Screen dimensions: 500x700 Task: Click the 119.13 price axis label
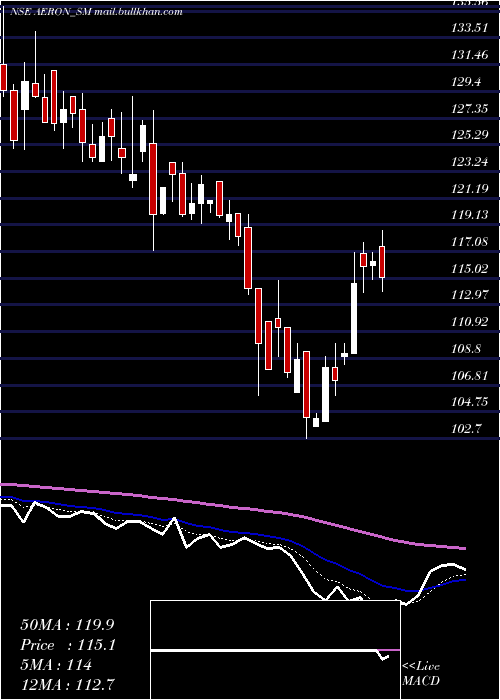coord(470,215)
